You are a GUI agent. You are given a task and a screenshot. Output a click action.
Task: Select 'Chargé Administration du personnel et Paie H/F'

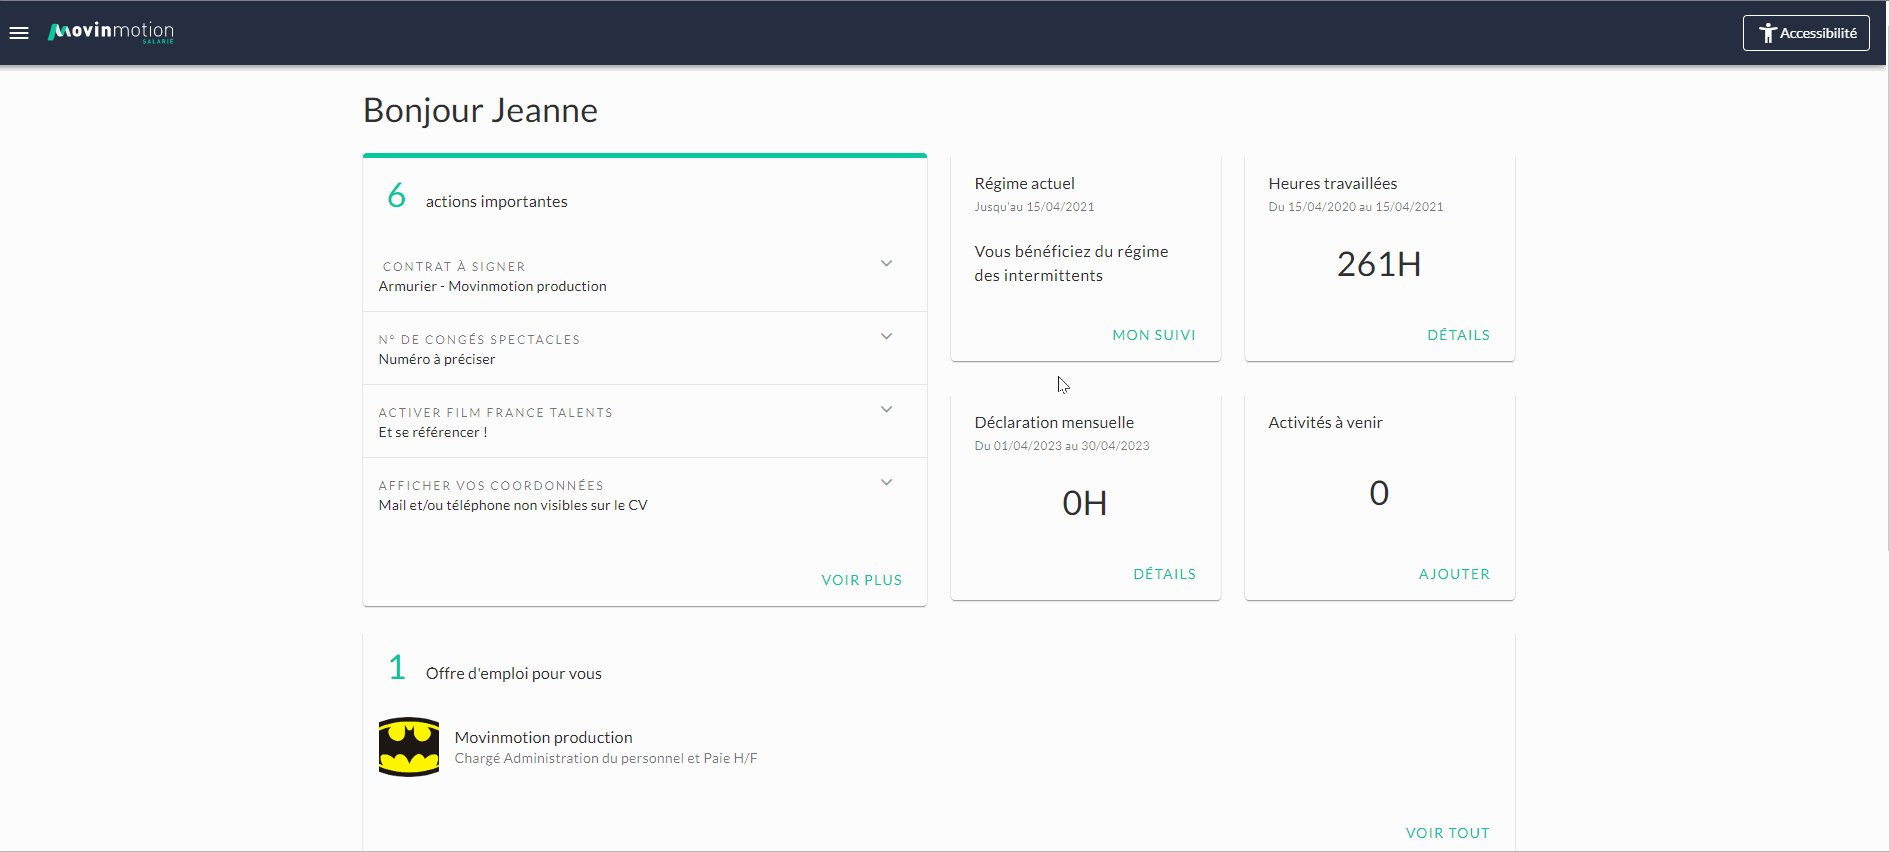pyautogui.click(x=606, y=759)
